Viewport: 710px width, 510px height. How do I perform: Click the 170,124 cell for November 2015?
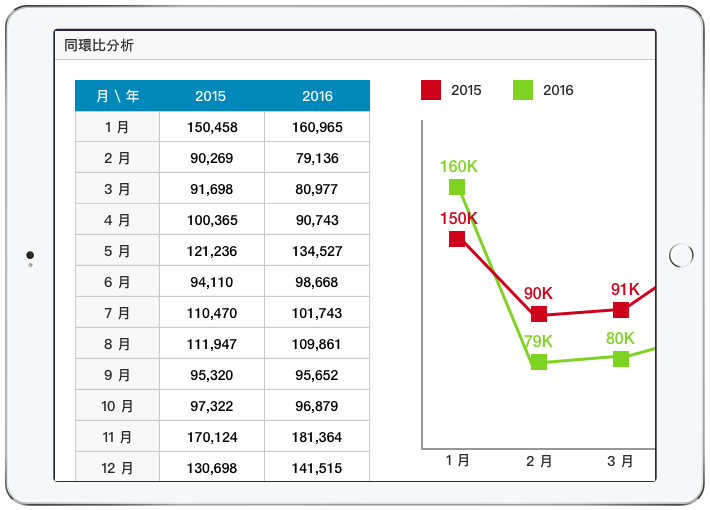point(211,437)
